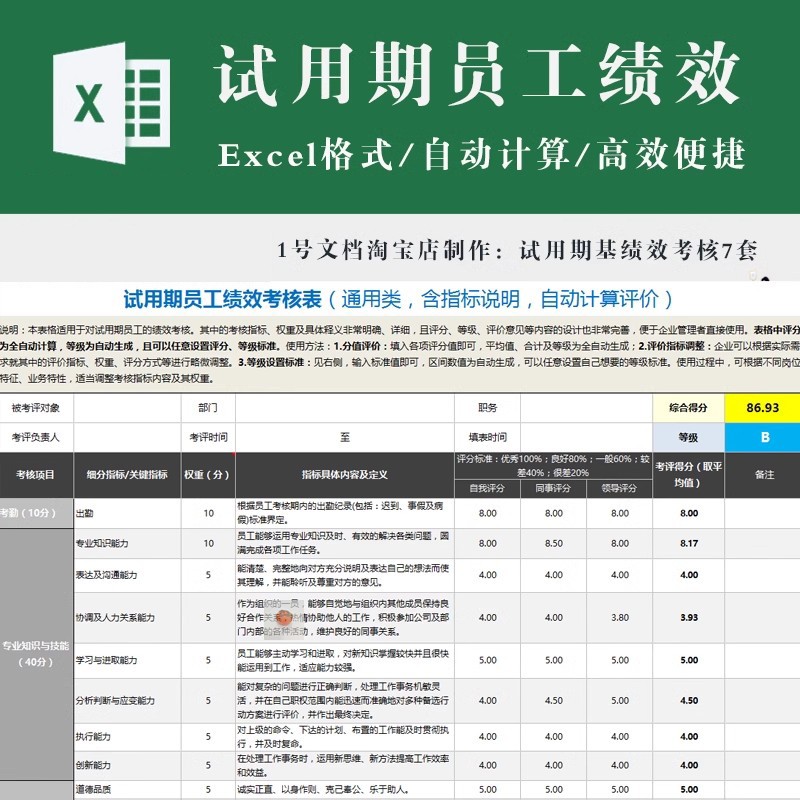Viewport: 800px width, 800px height.
Task: Click the empty cell next to 填表时间
Action: click(587, 437)
